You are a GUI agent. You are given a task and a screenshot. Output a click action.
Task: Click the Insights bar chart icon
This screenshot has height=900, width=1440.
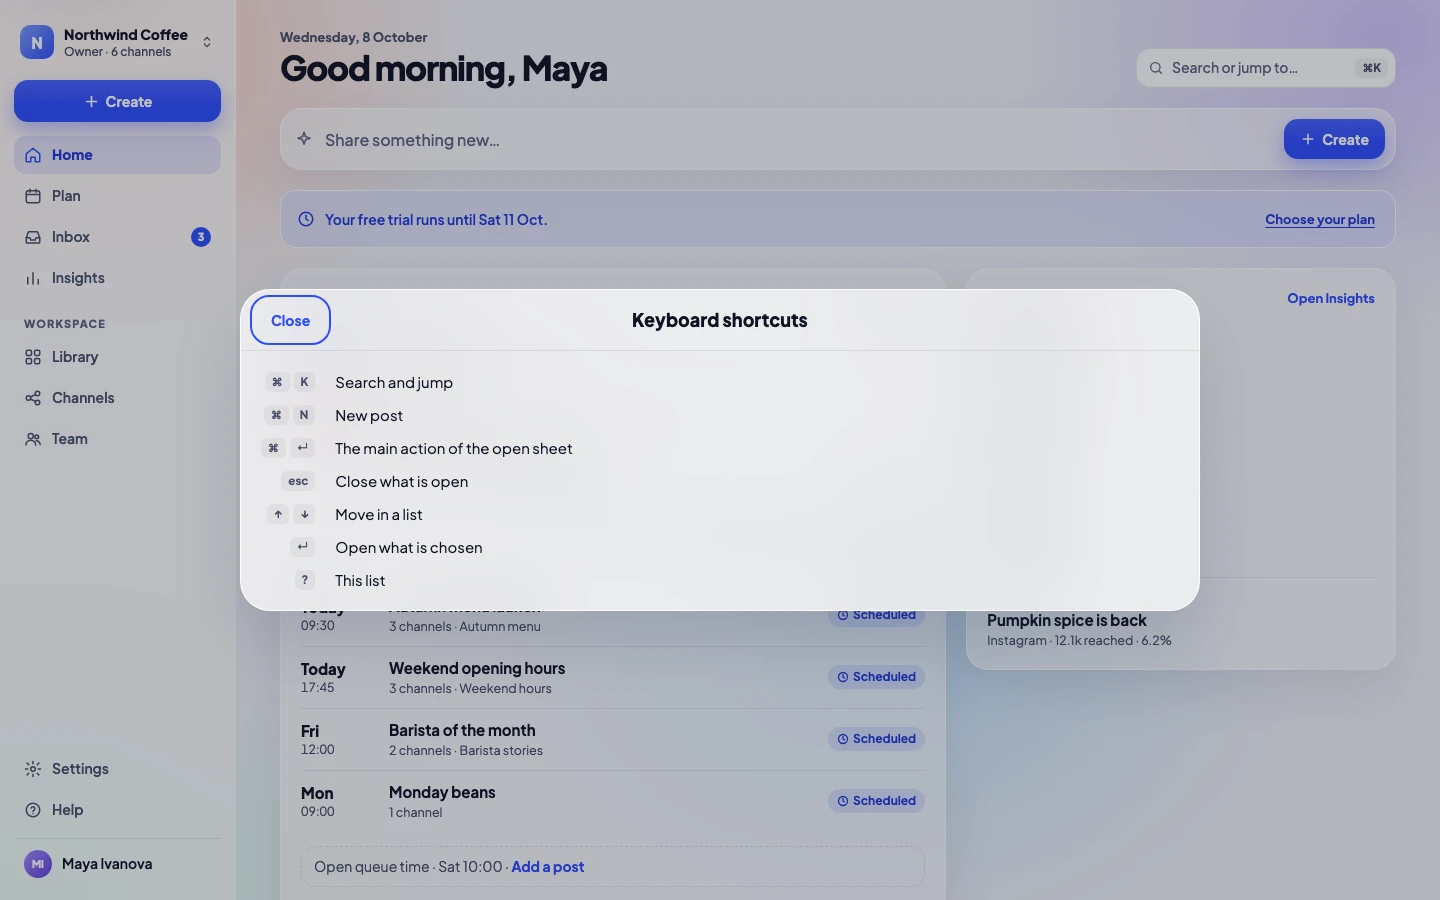click(33, 278)
